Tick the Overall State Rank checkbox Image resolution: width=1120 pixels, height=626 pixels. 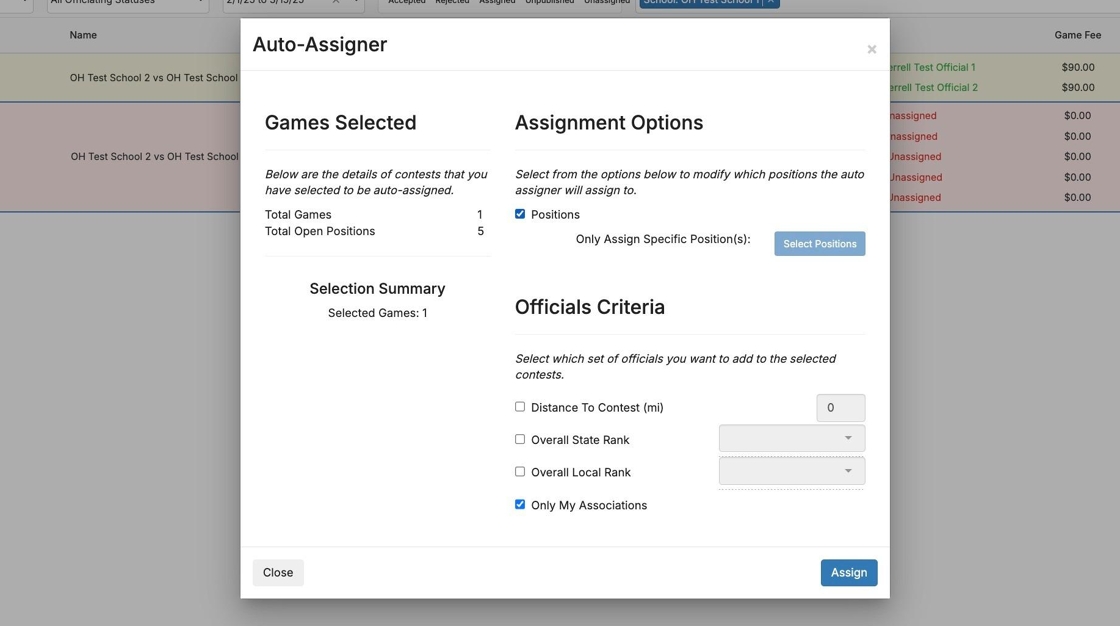pos(520,439)
